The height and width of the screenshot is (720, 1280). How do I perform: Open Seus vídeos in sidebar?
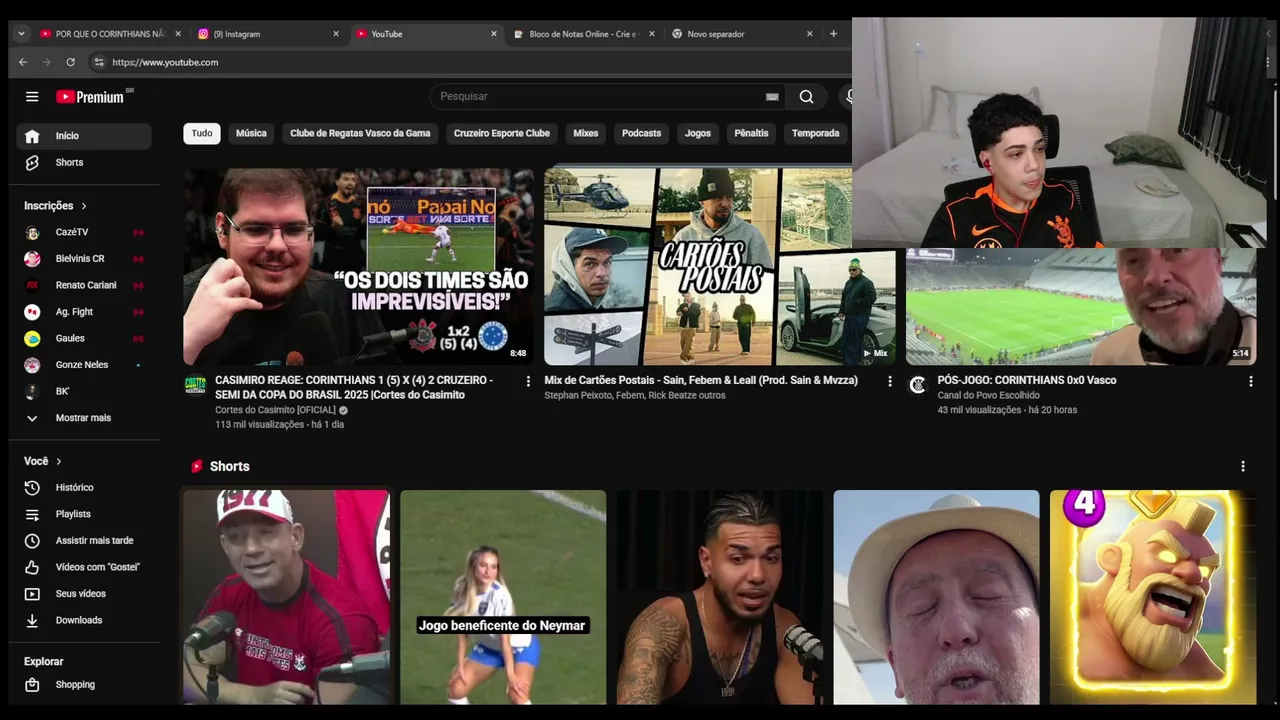pos(84,594)
